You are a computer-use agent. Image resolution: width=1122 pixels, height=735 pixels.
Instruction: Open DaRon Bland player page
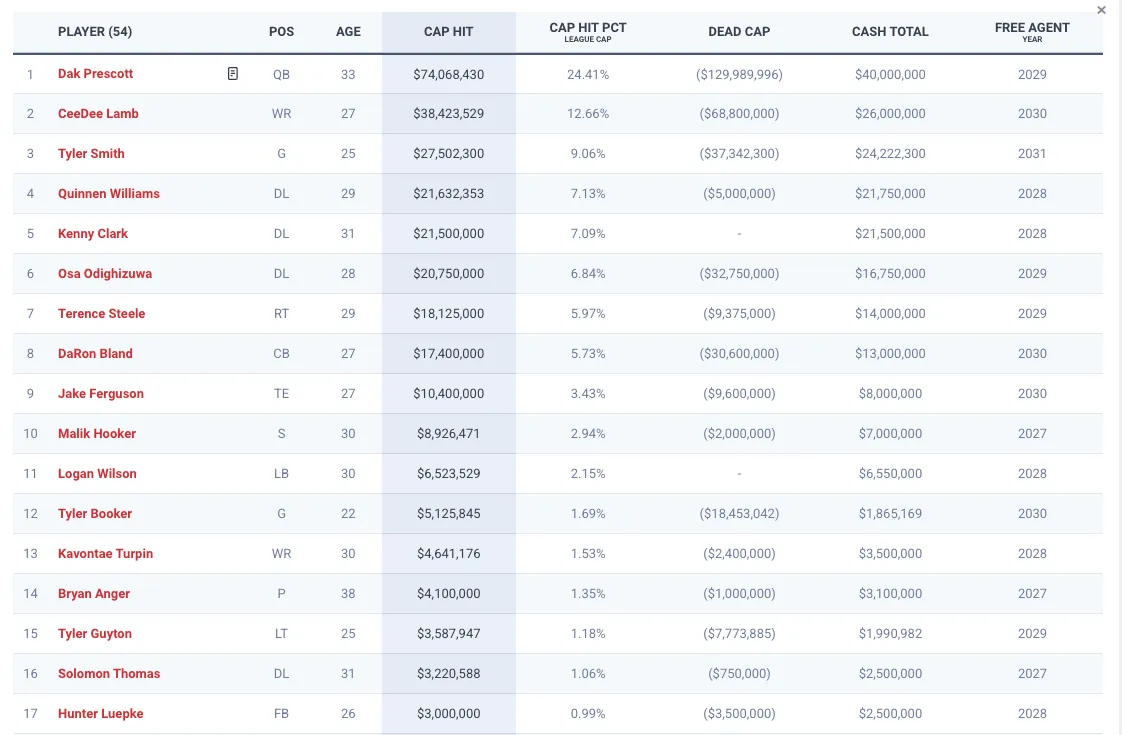pos(95,354)
